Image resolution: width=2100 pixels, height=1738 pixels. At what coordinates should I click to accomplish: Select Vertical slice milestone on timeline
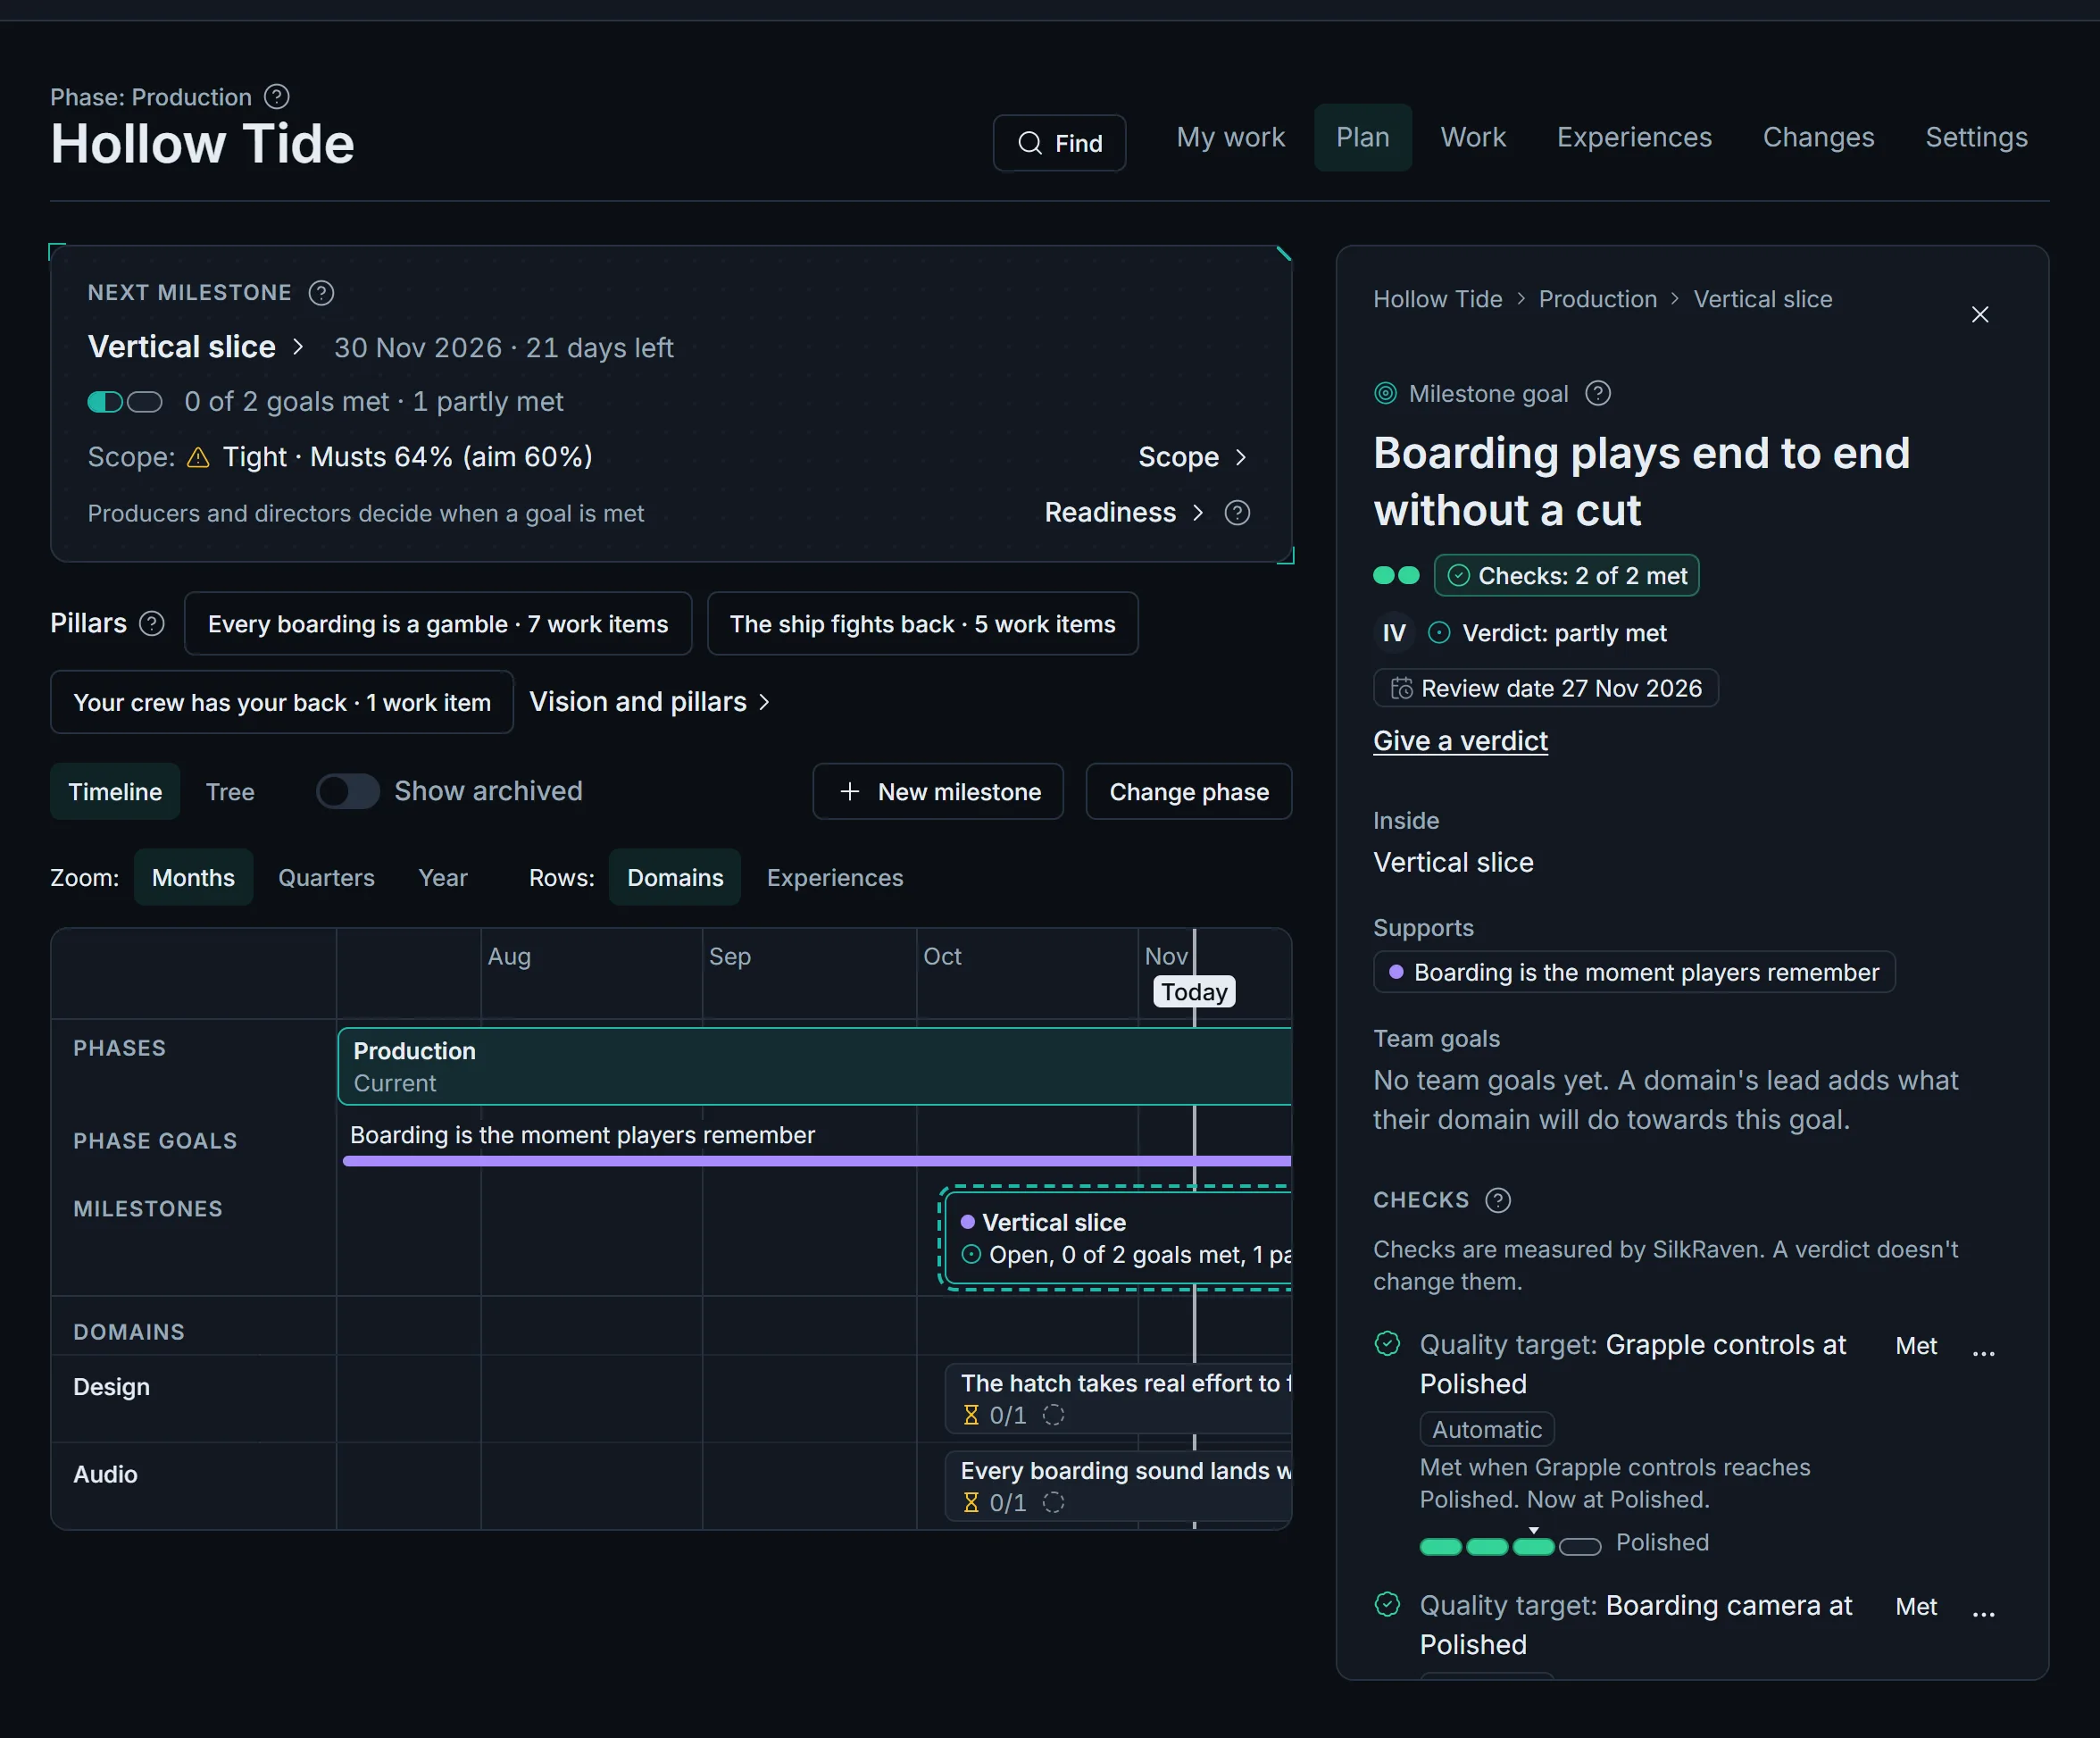coord(1118,1238)
